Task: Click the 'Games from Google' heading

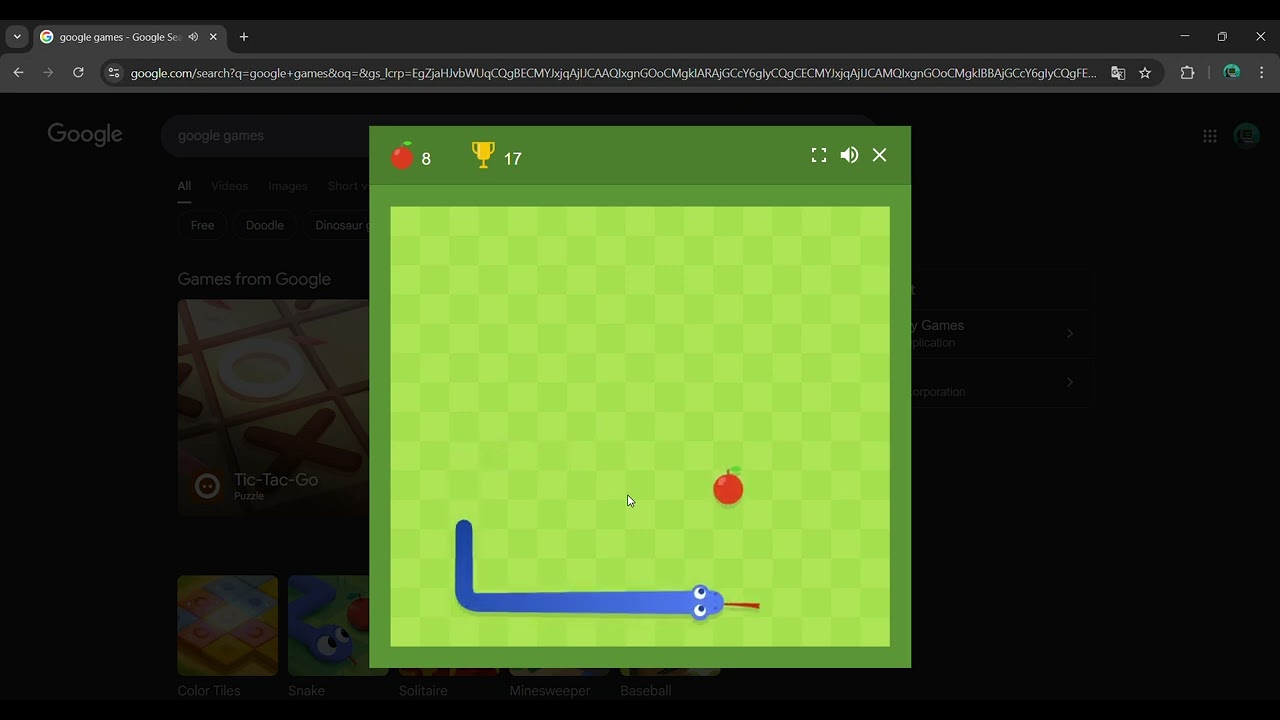Action: click(254, 279)
